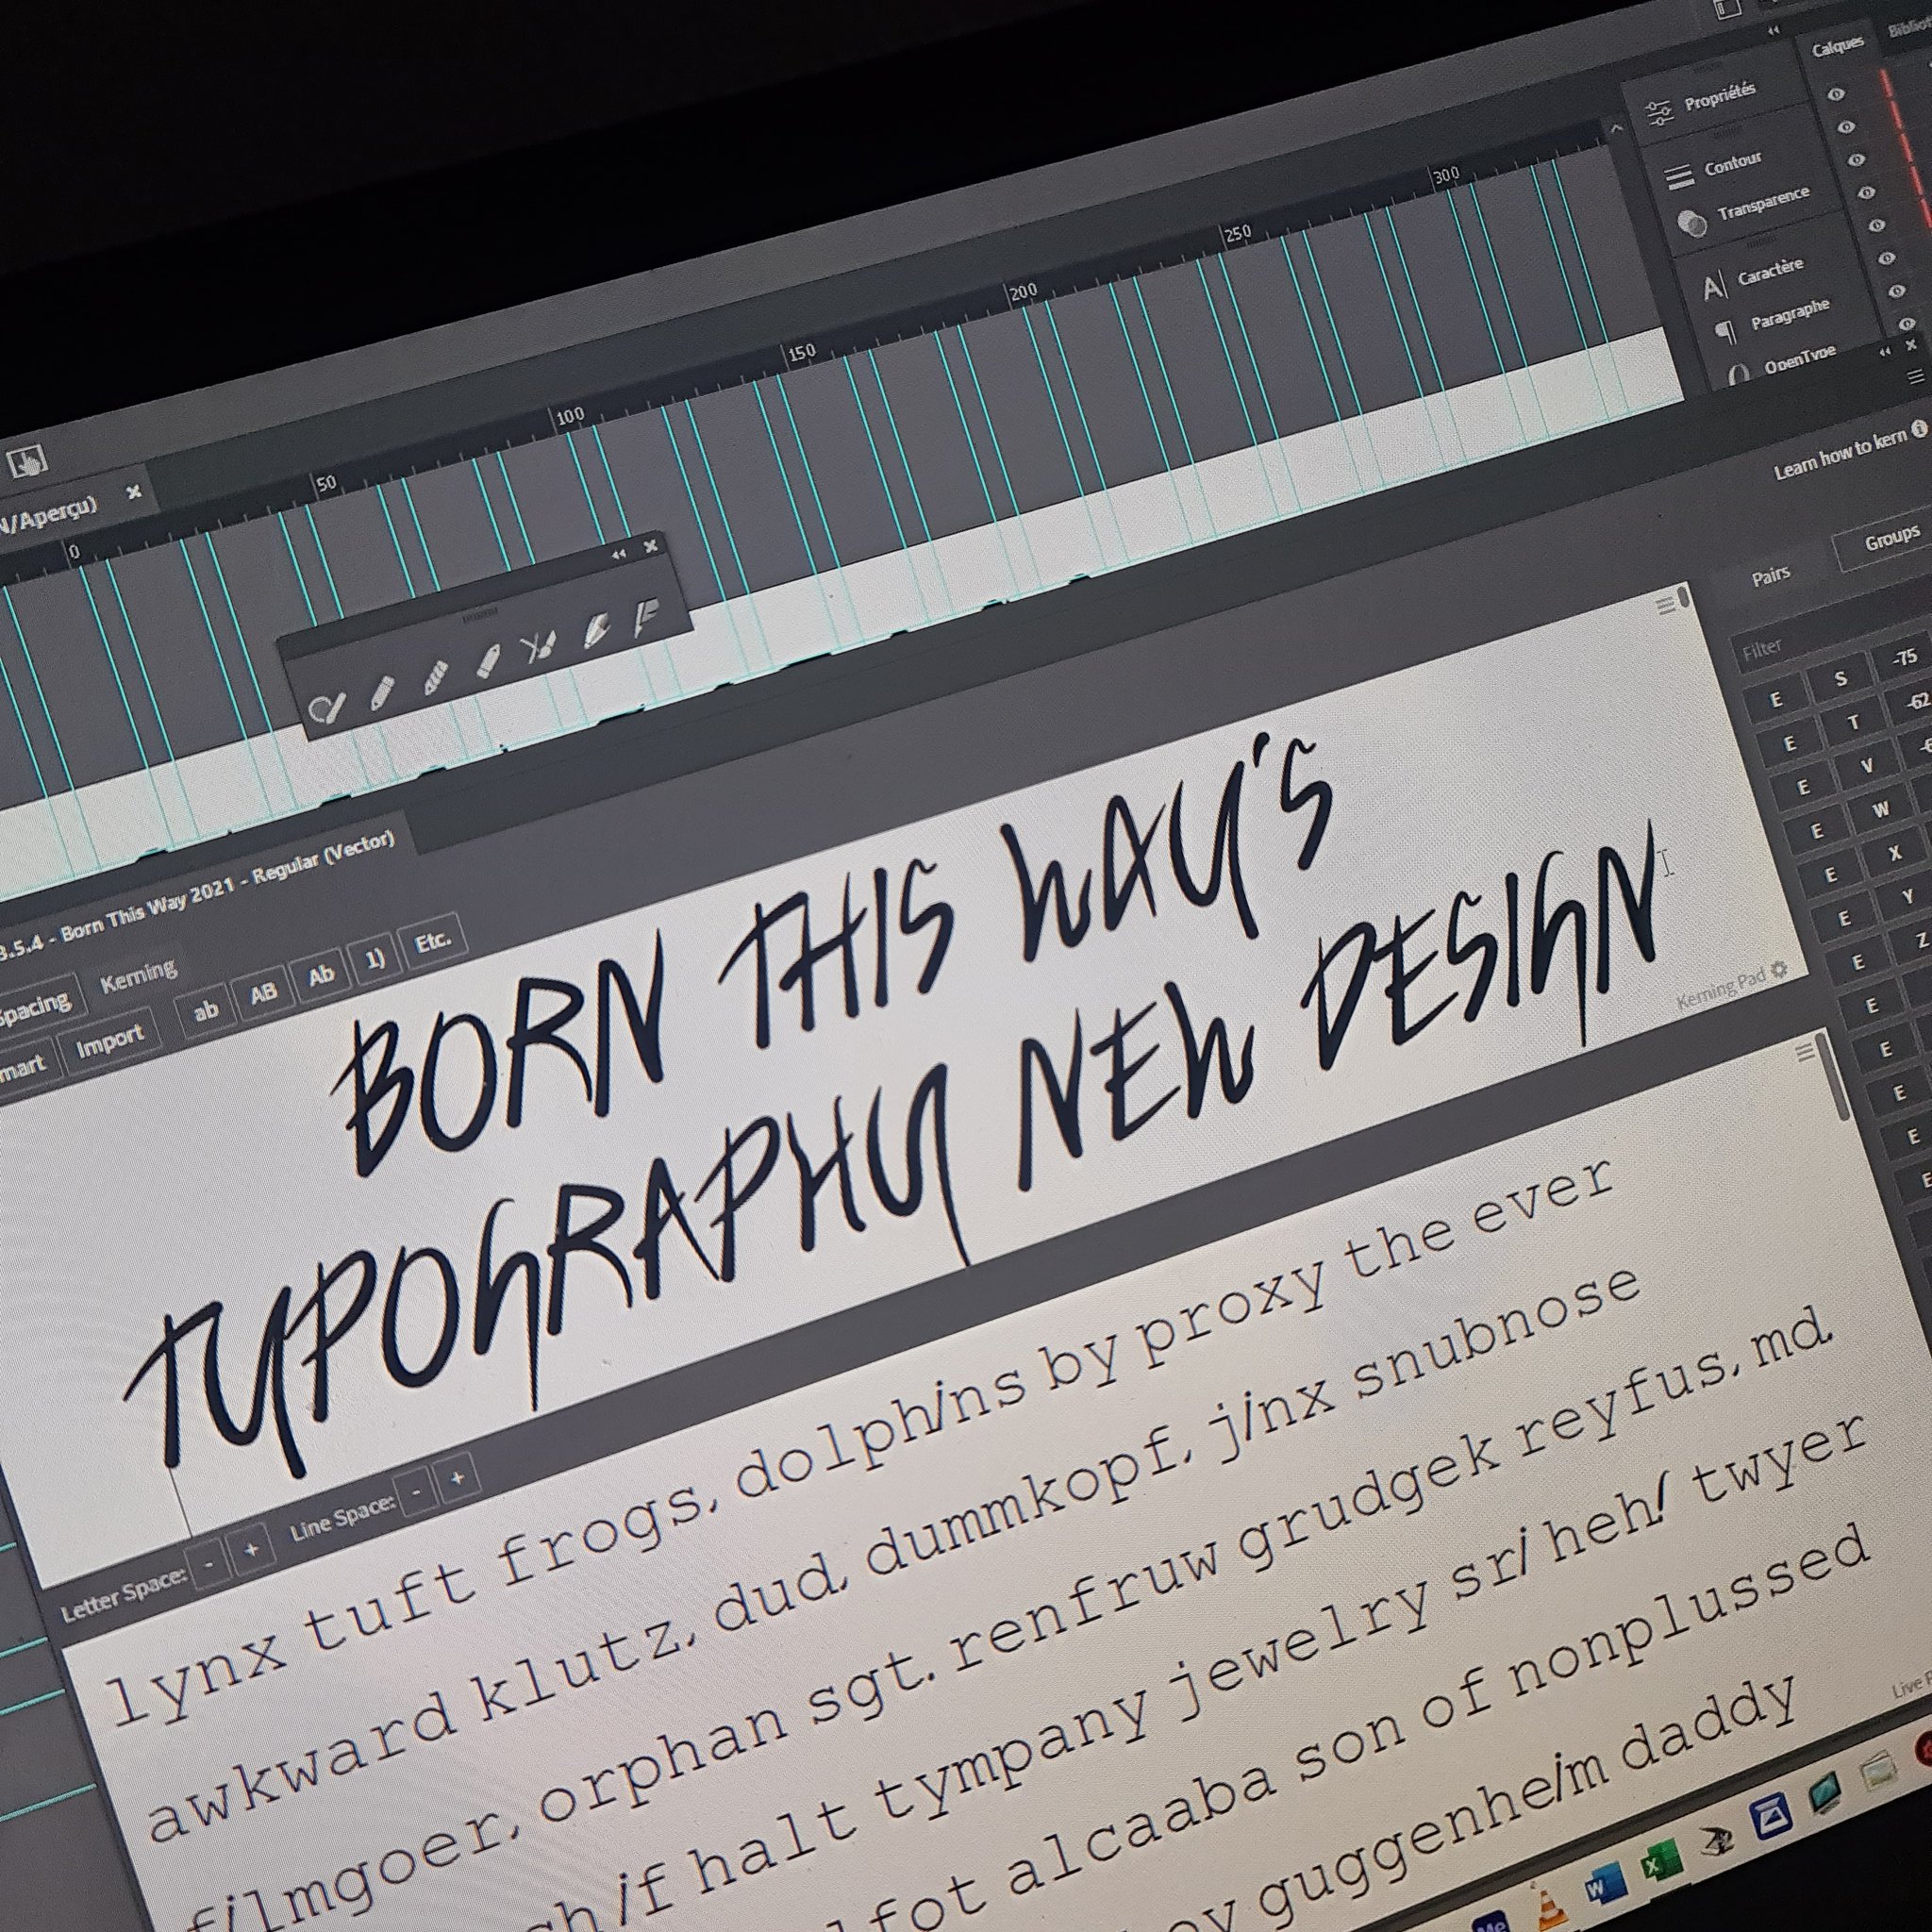Select the Path Eraser tool
This screenshot has width=1932, height=1932.
click(487, 661)
